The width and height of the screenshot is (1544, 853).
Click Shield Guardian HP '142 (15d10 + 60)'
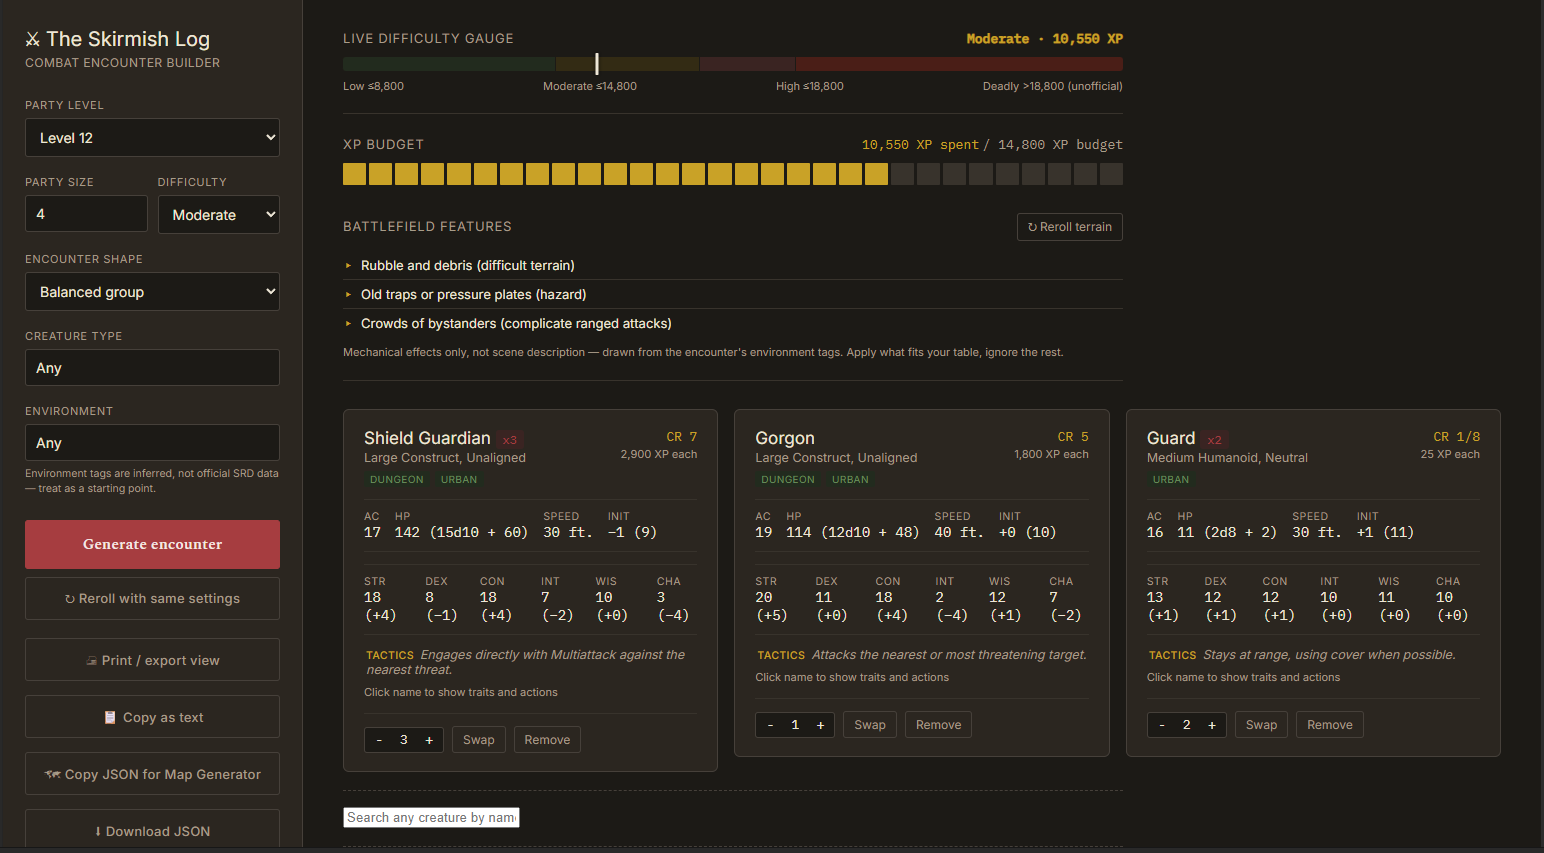click(461, 532)
